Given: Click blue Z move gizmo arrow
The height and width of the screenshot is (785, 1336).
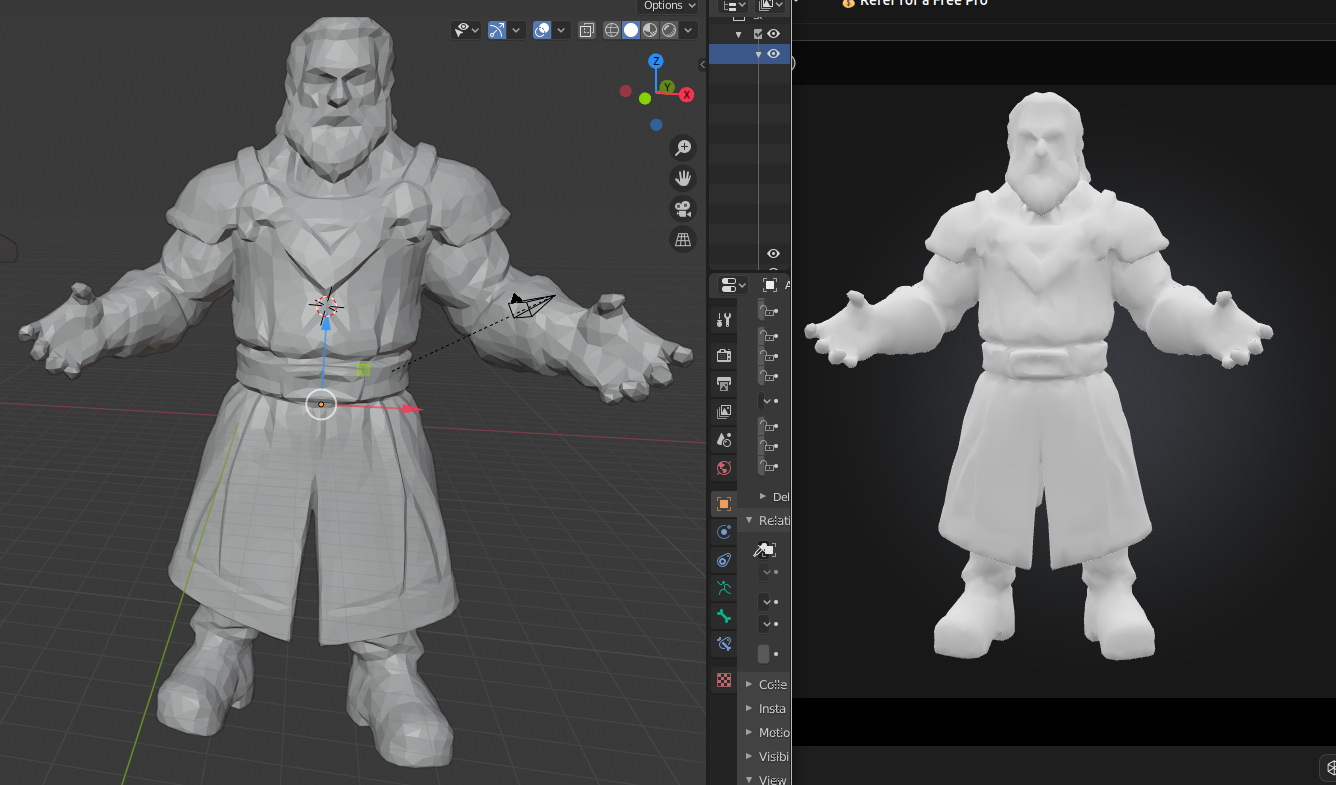Looking at the screenshot, I should pos(325,323).
